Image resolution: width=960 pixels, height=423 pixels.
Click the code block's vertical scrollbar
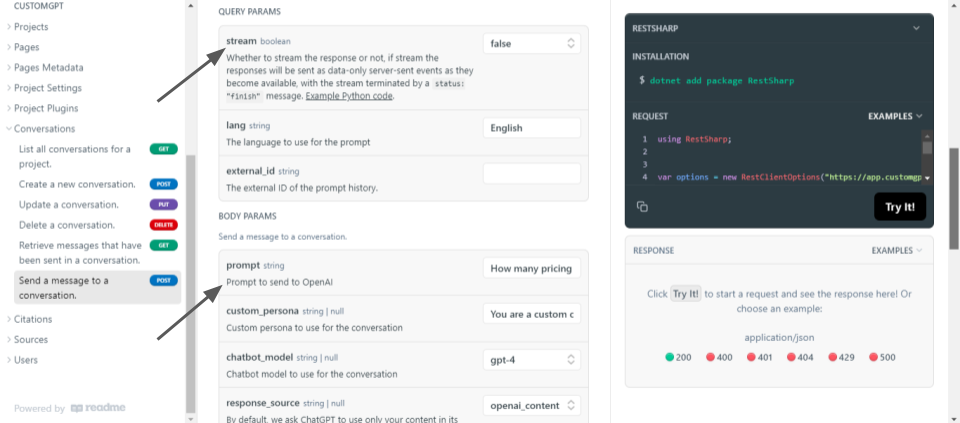927,148
